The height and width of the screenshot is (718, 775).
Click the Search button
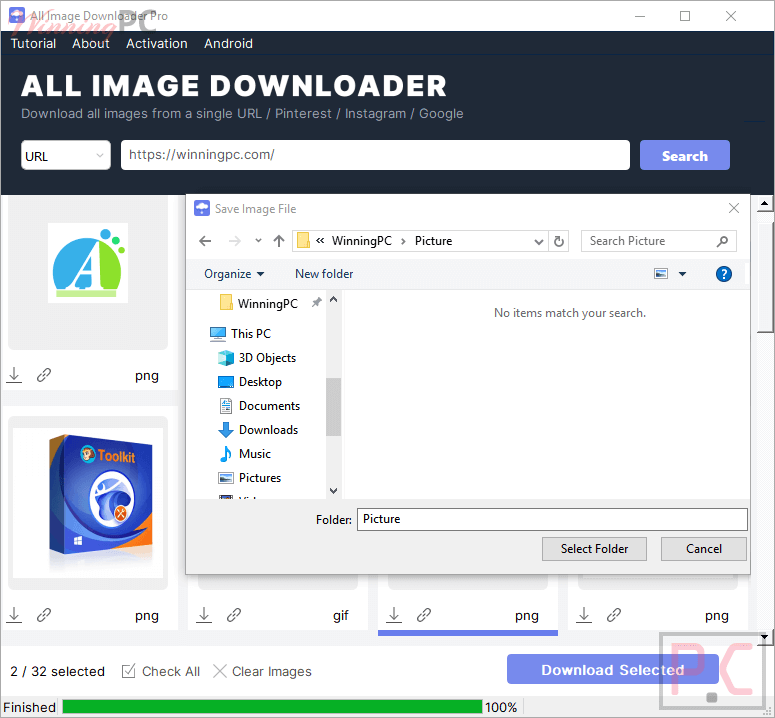[685, 155]
